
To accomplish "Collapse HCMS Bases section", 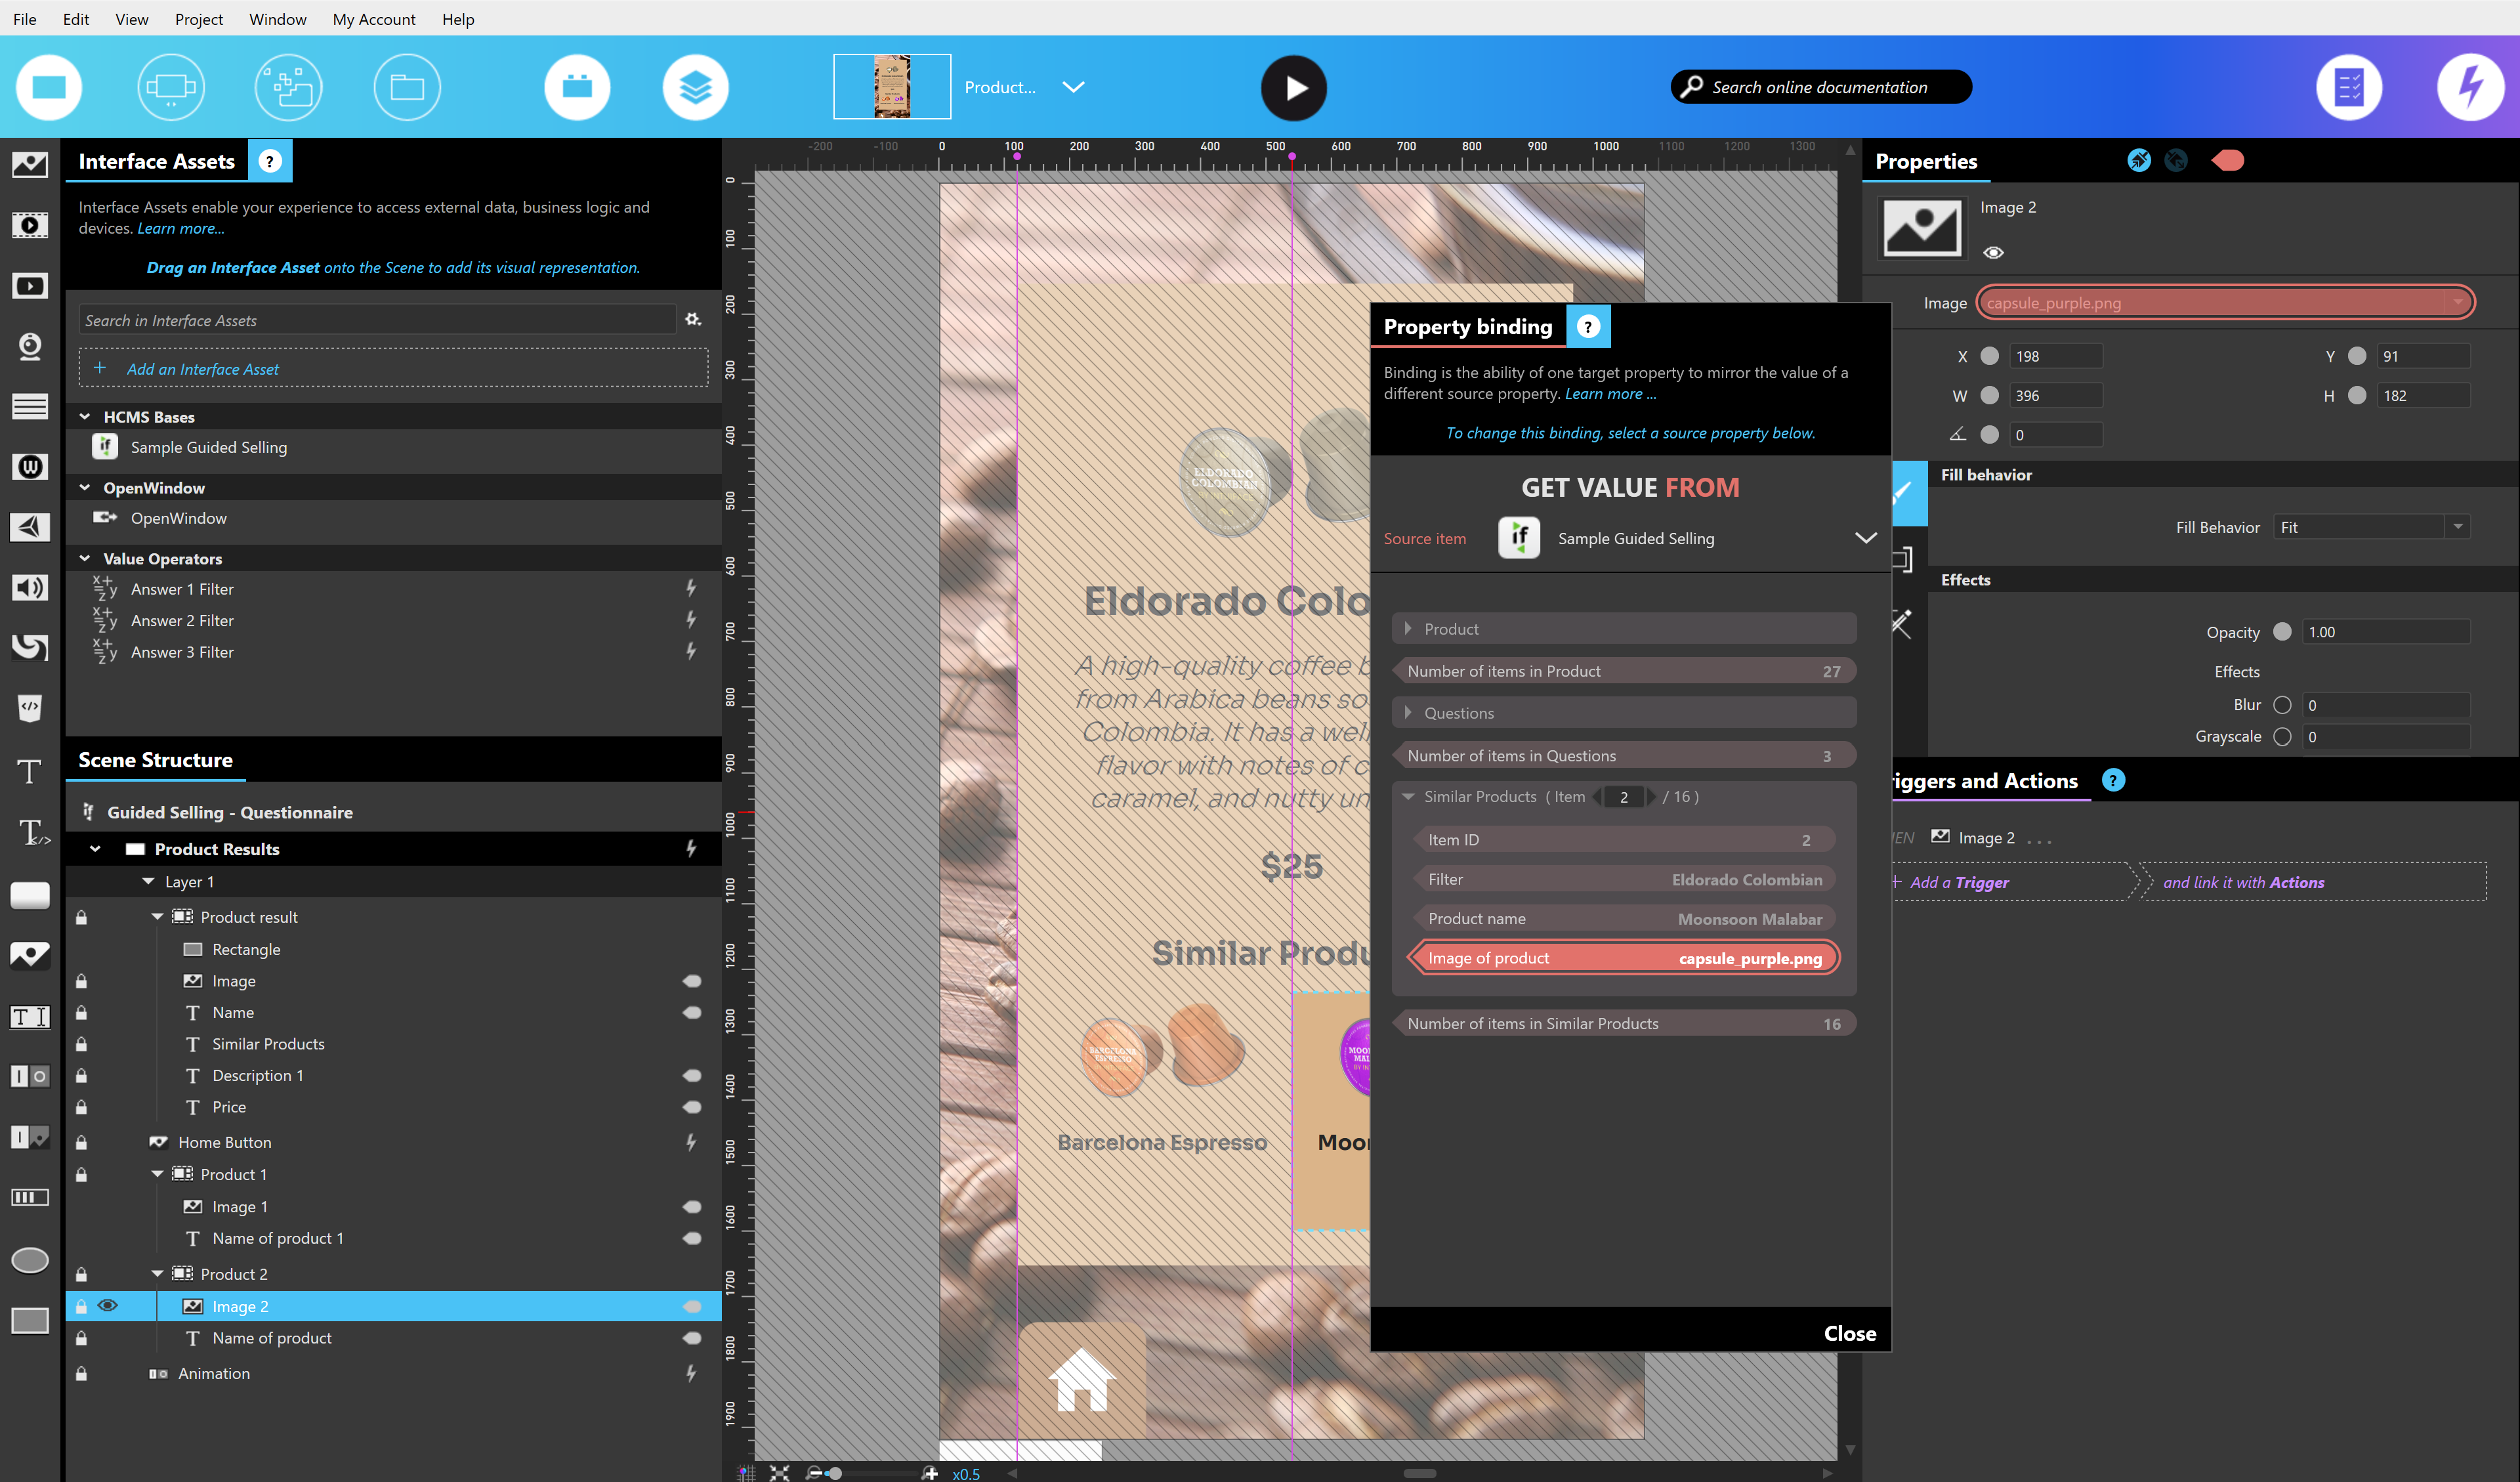I will pyautogui.click(x=85, y=416).
